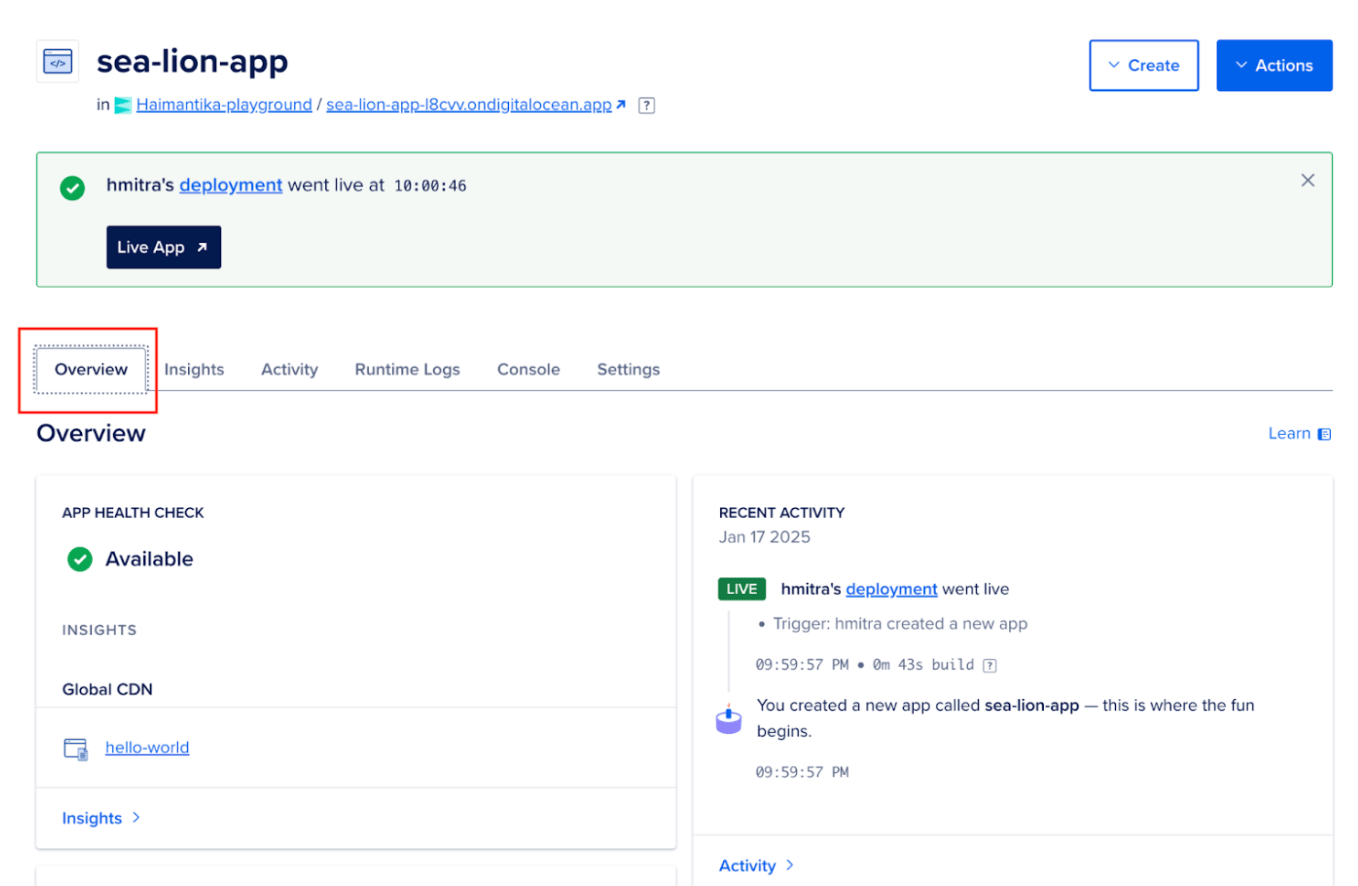Click the deployment link in the green banner
The width and height of the screenshot is (1358, 886).
[x=231, y=185]
